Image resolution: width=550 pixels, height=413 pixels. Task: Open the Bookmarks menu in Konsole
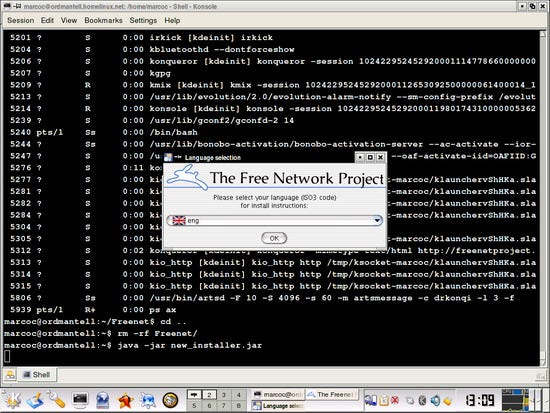(x=103, y=20)
